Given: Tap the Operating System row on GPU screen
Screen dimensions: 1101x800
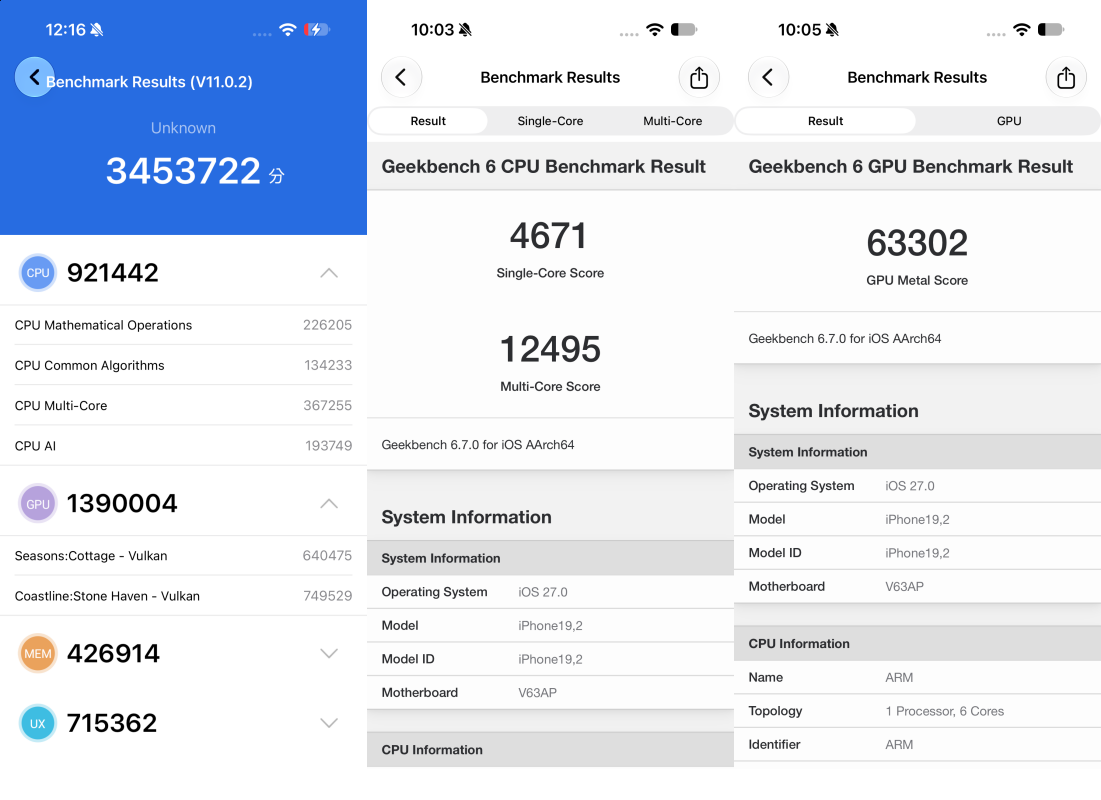Looking at the screenshot, I should pyautogui.click(x=918, y=486).
